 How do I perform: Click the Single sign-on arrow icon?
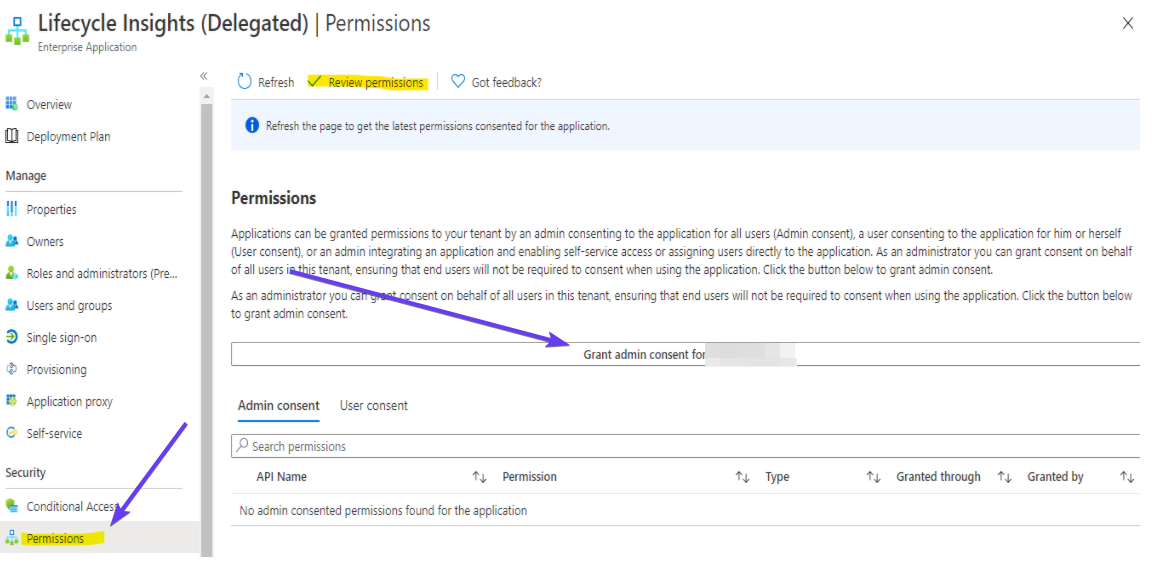[x=11, y=337]
